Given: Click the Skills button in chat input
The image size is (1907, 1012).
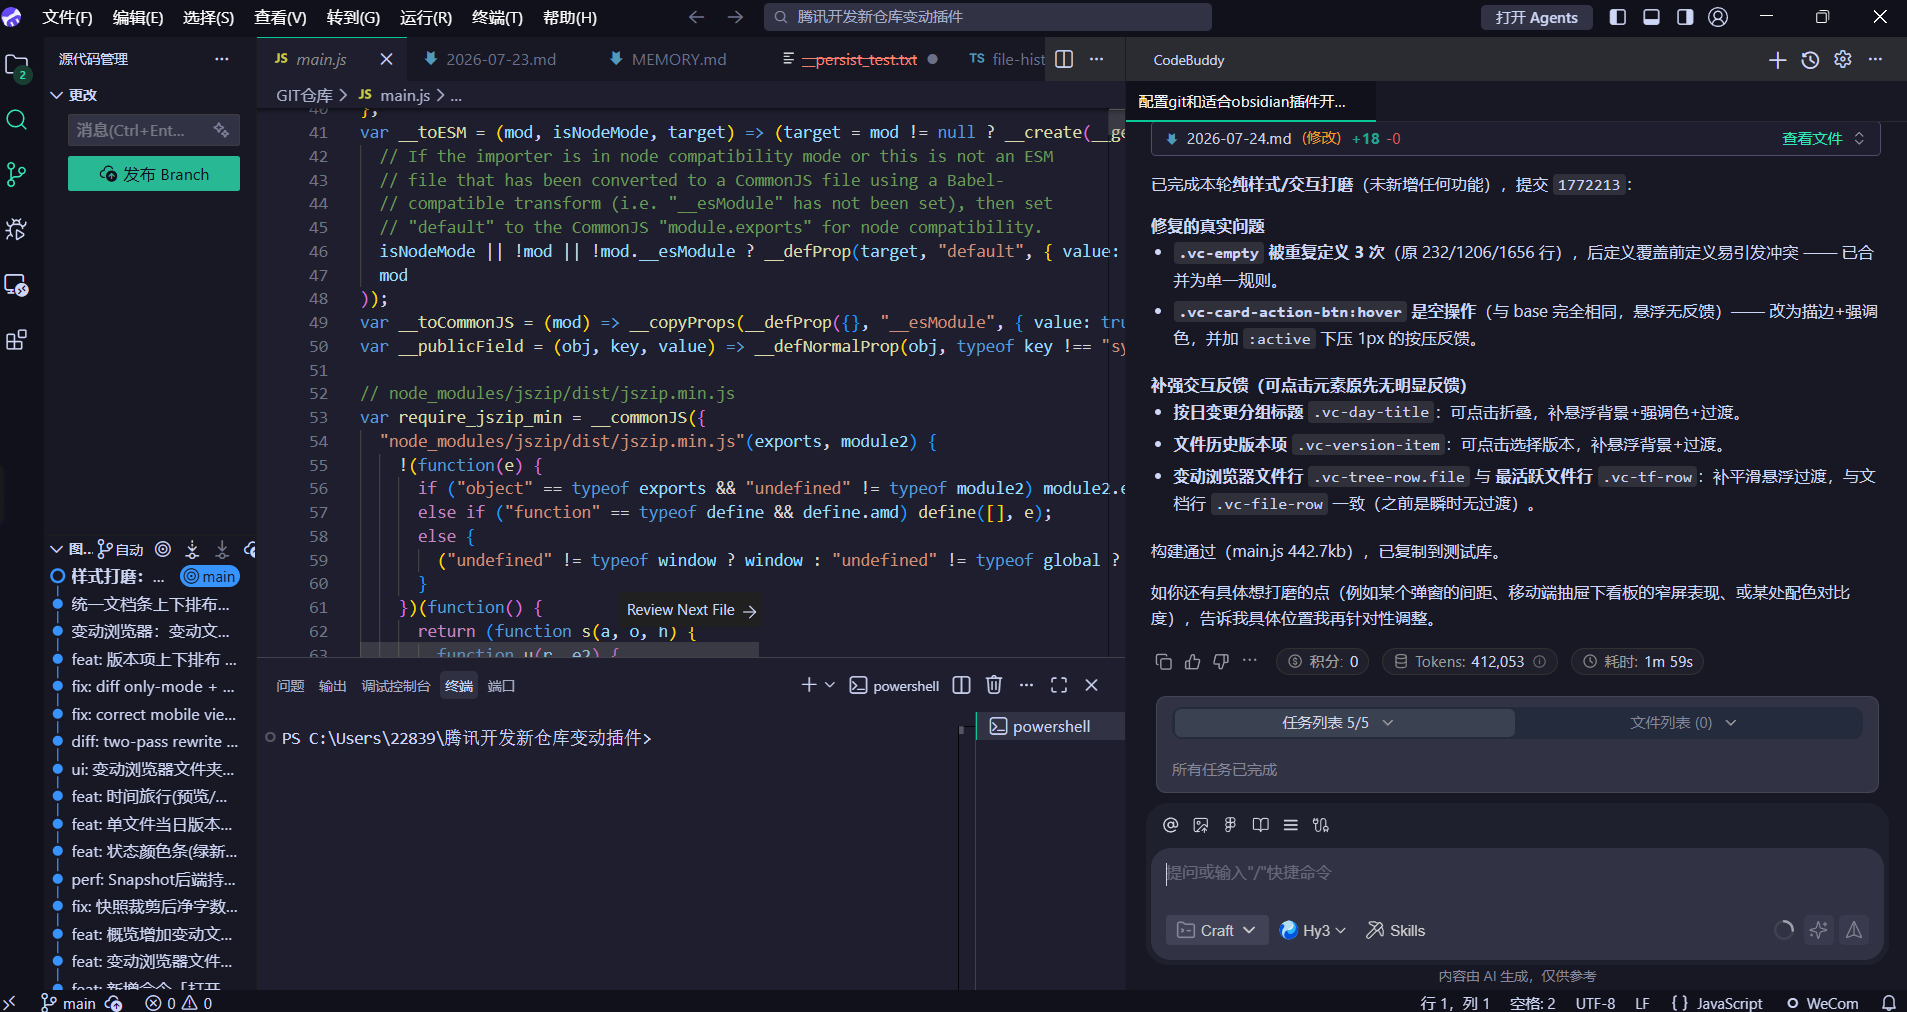Looking at the screenshot, I should pos(1395,930).
